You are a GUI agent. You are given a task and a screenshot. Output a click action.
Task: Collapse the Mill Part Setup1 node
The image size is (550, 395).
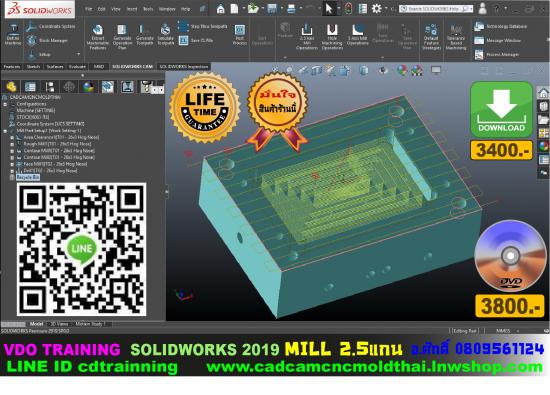click(5, 131)
